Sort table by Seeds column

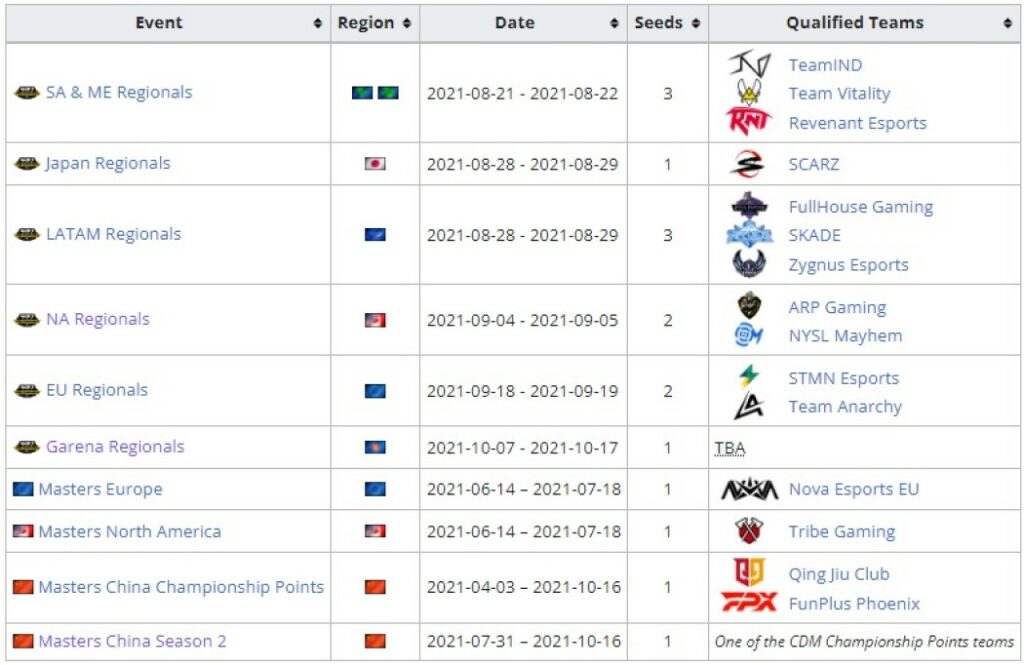[695, 23]
